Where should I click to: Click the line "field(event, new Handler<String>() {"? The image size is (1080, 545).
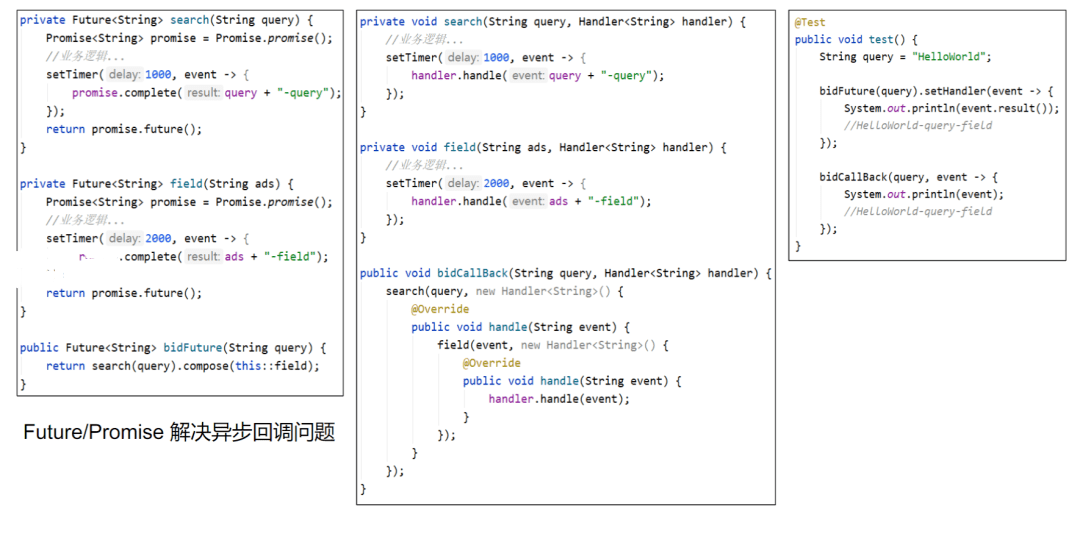tap(553, 345)
